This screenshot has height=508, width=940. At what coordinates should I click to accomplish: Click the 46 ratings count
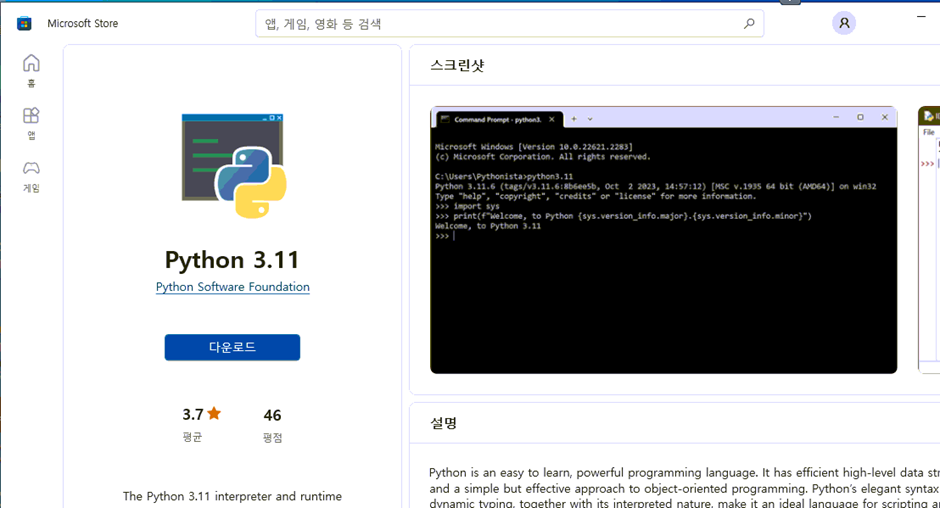click(272, 415)
